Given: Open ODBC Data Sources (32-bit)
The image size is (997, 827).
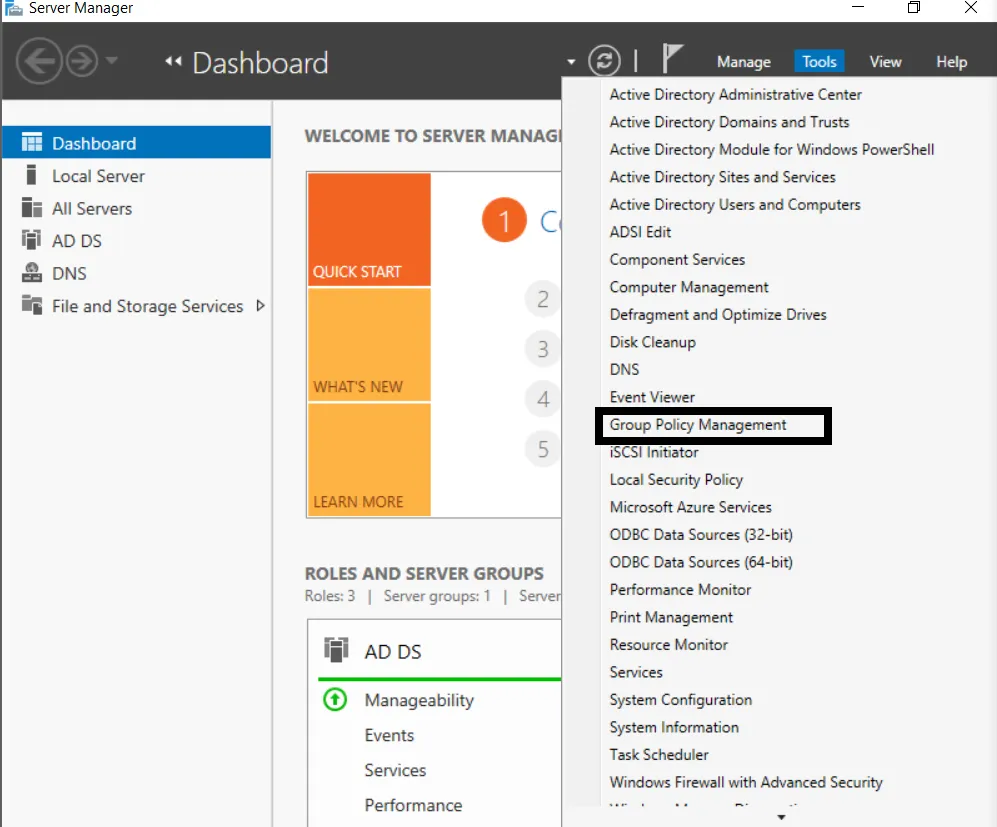Looking at the screenshot, I should pos(701,535).
